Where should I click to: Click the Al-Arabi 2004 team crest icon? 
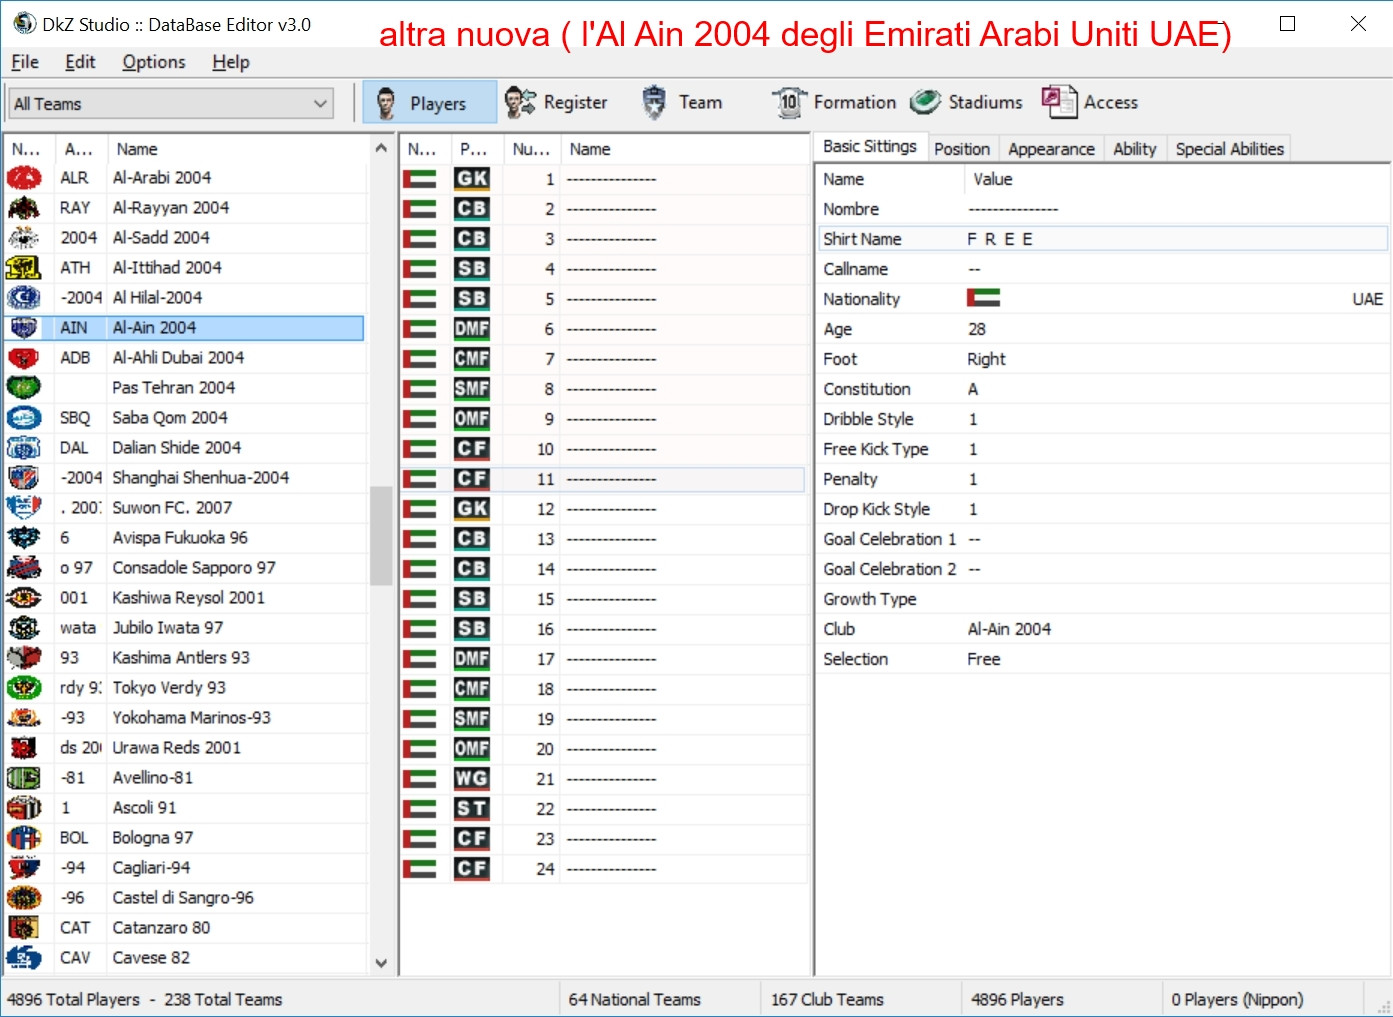[24, 178]
